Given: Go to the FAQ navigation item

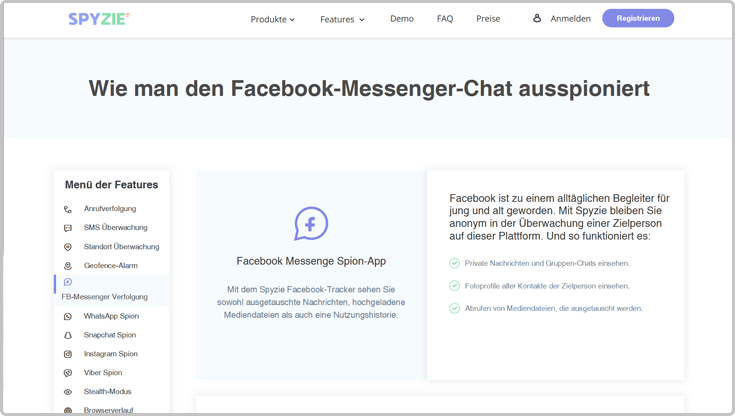Looking at the screenshot, I should [x=445, y=19].
